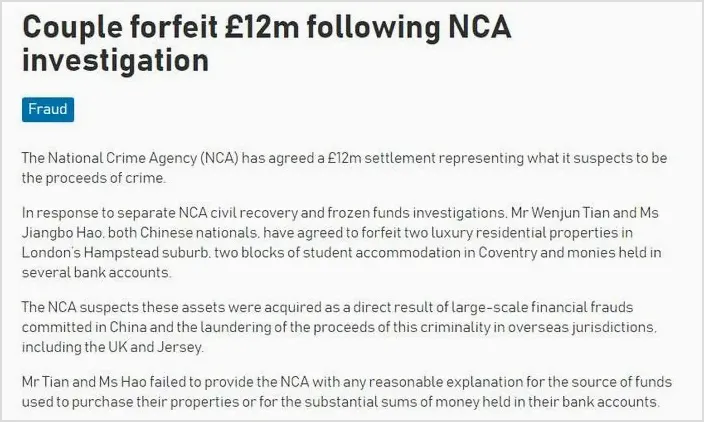The height and width of the screenshot is (422, 704).
Task: Click '£12m settlement' in the first paragraph
Action: click(382, 158)
